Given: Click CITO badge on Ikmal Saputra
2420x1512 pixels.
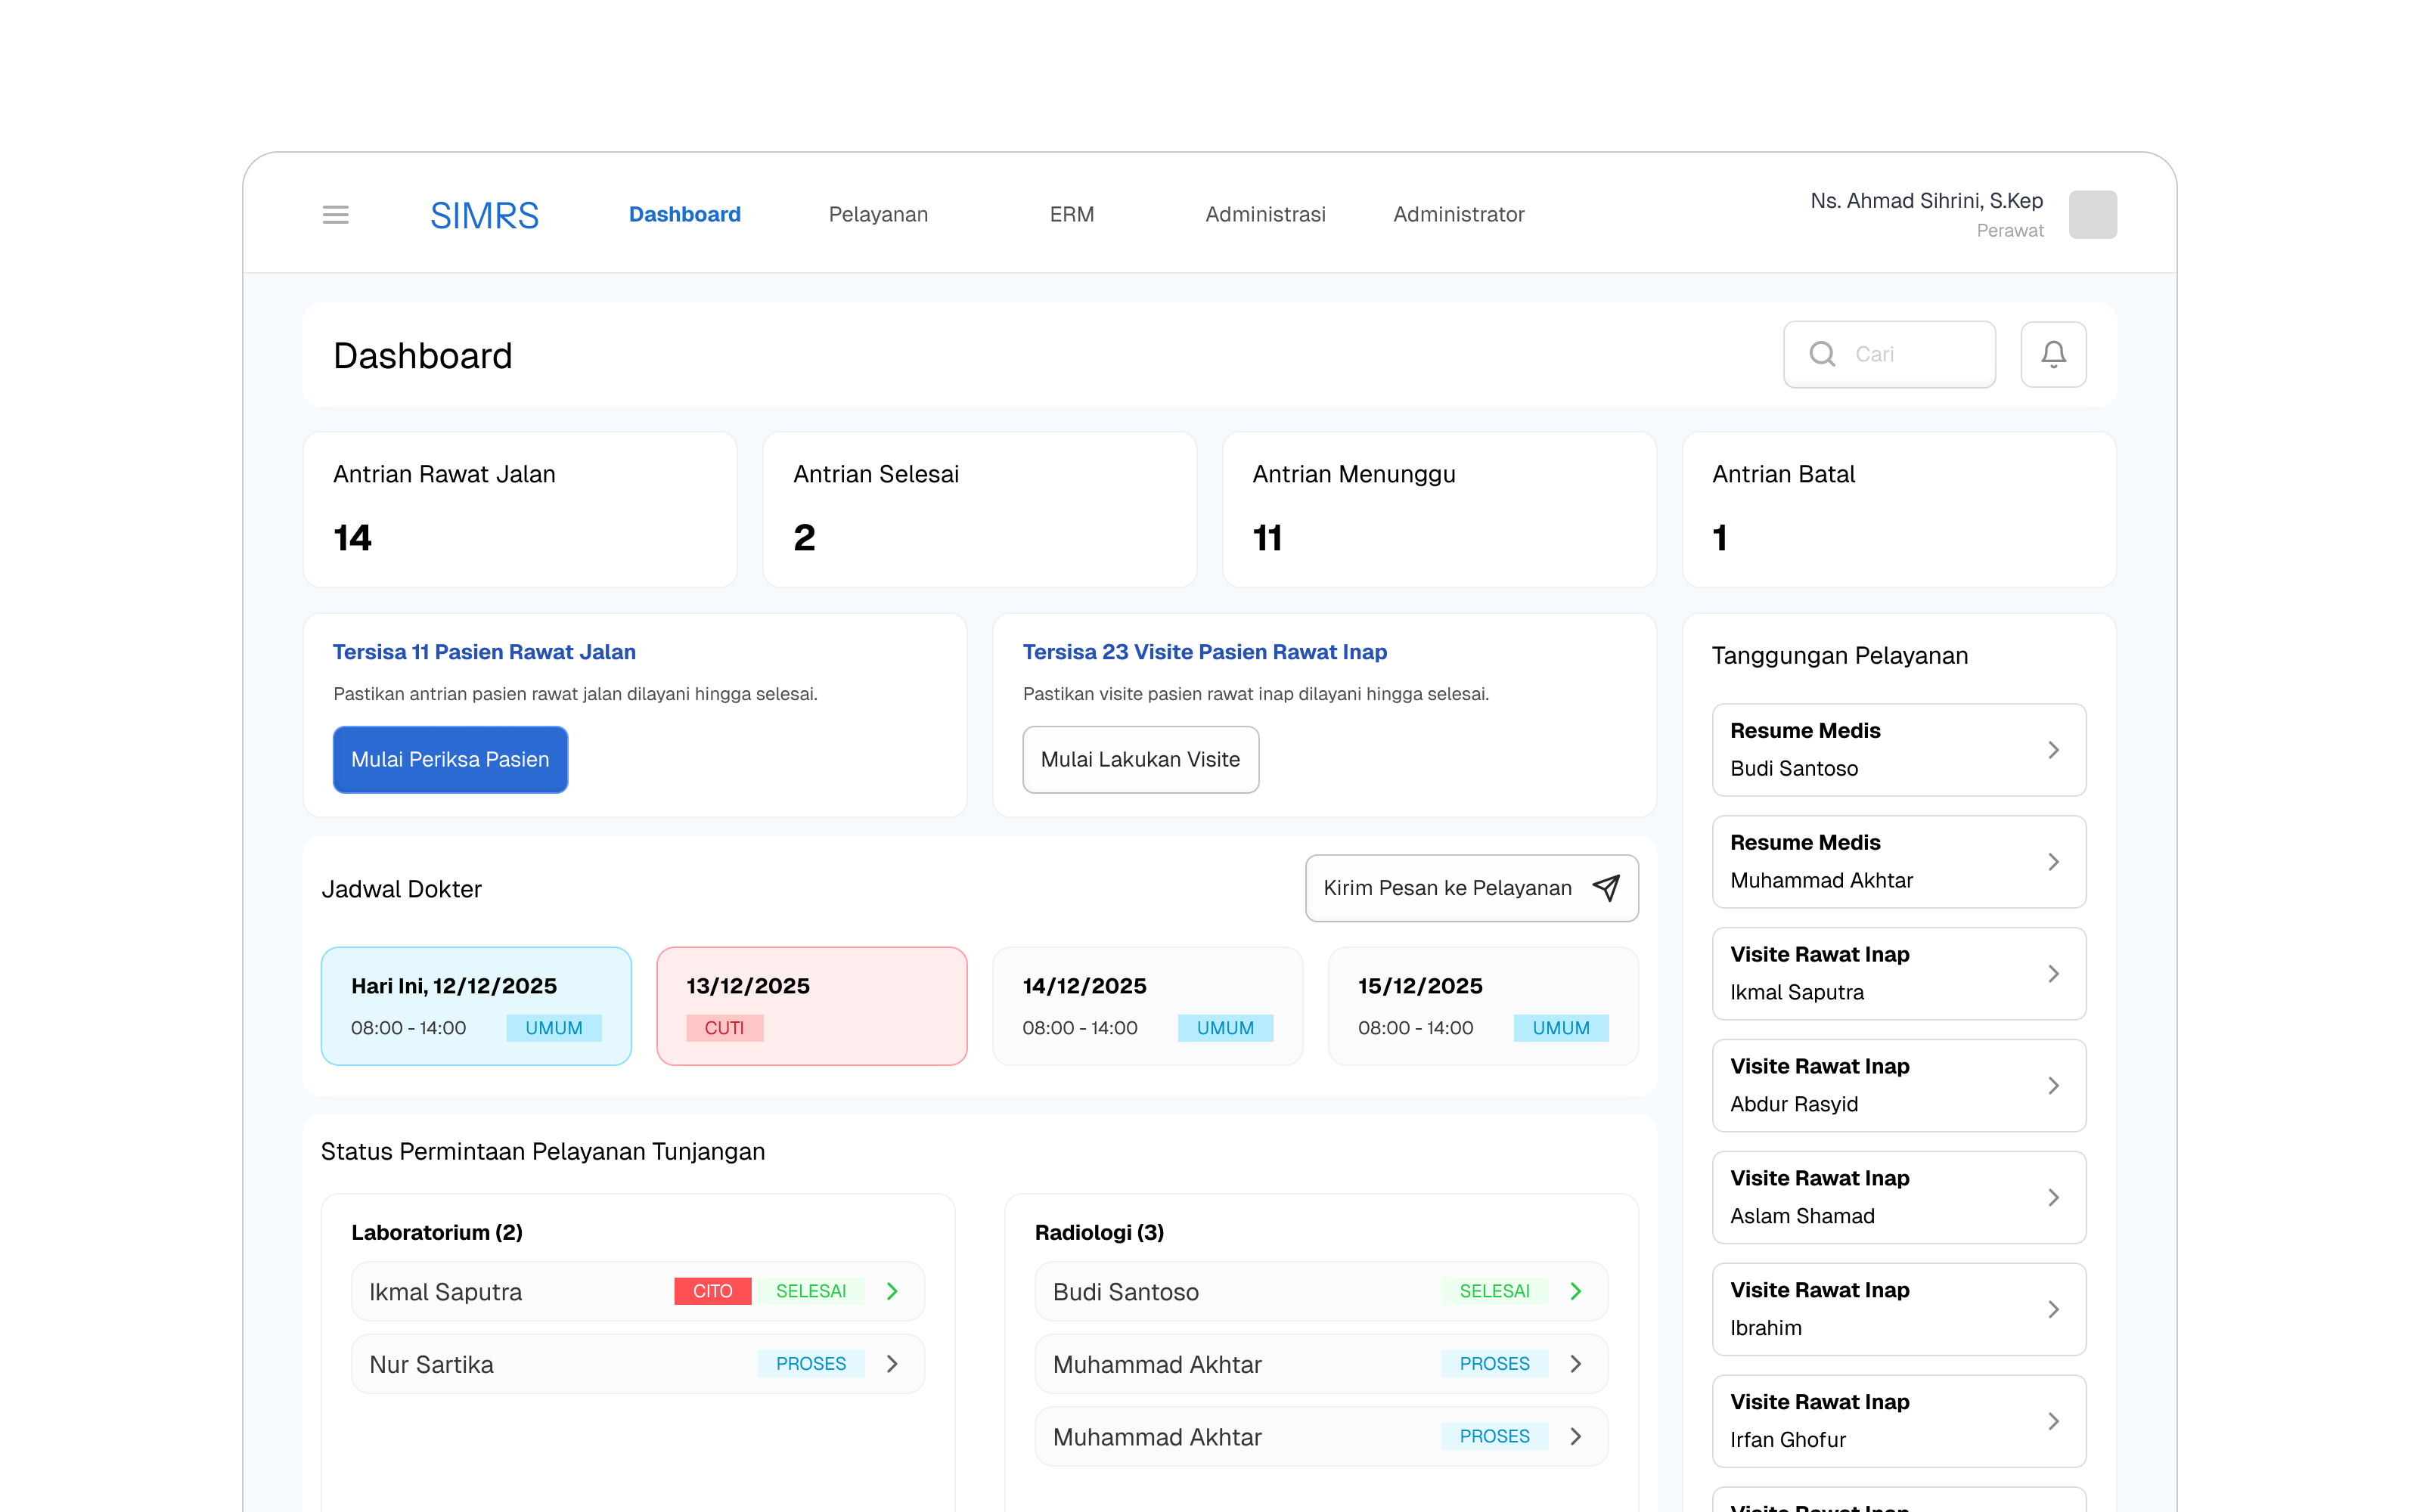Looking at the screenshot, I should pyautogui.click(x=712, y=1291).
